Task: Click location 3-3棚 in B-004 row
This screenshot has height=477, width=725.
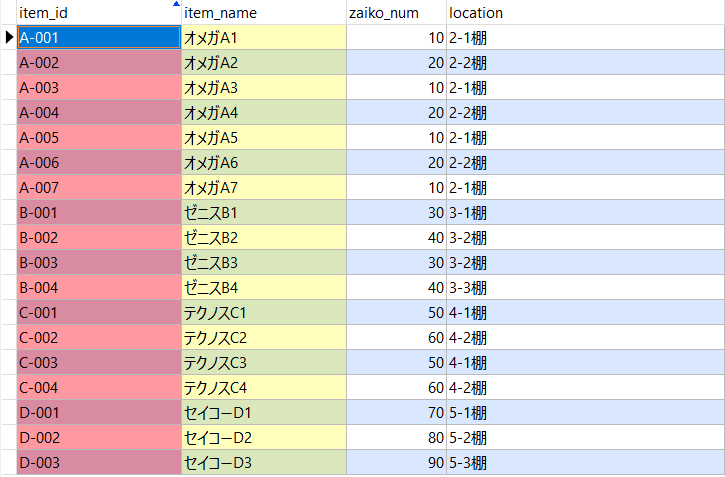Action: [585, 287]
